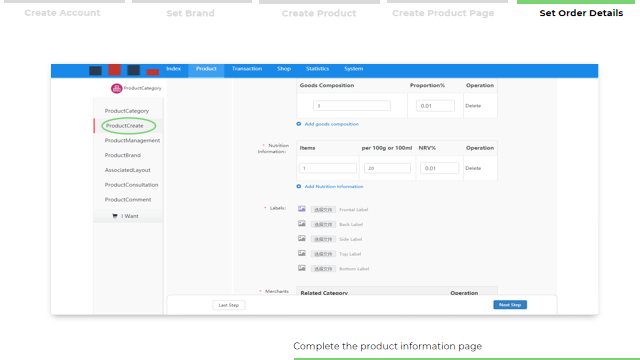
Task: Open the Statistics tab
Action: [x=318, y=69]
